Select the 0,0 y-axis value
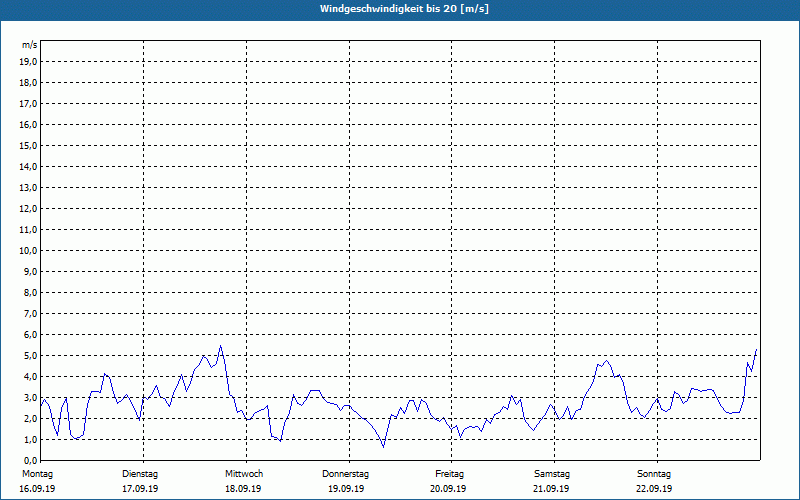The width and height of the screenshot is (800, 500). coord(30,461)
